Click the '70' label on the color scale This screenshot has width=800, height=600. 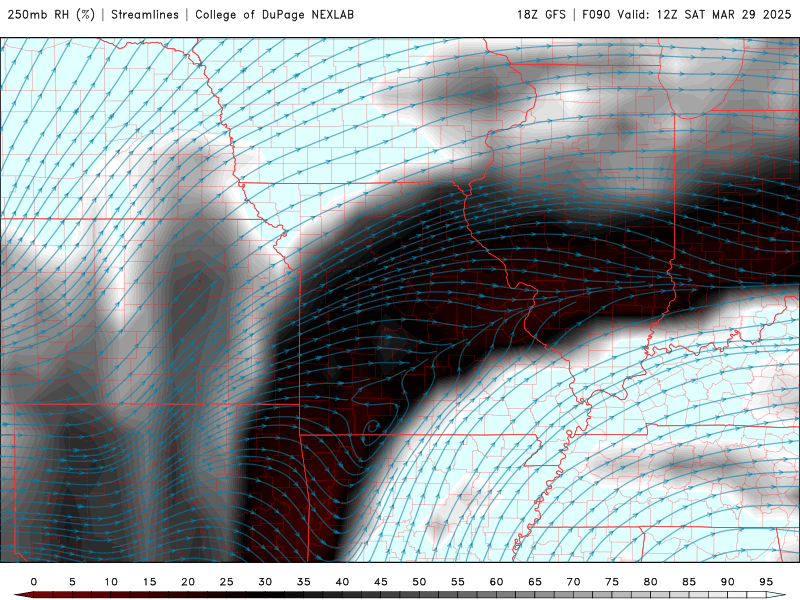coord(573,582)
